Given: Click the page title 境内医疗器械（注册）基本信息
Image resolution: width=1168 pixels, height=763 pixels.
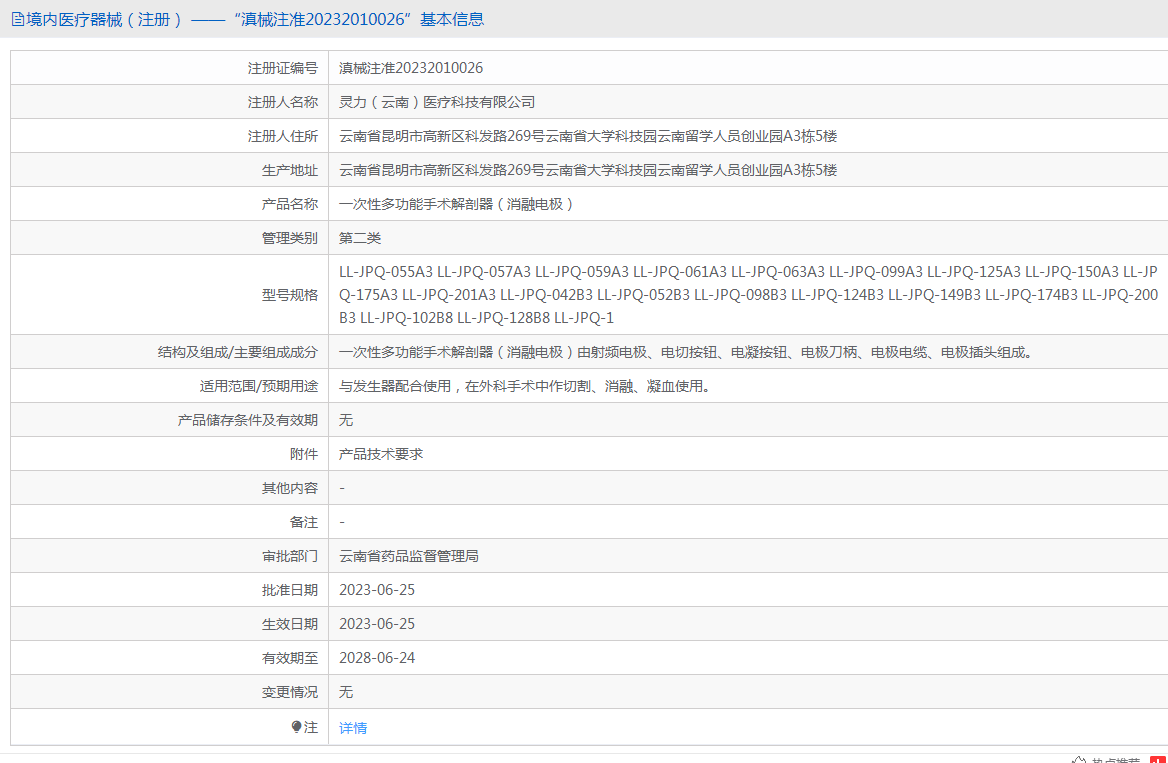Looking at the screenshot, I should click(x=255, y=19).
